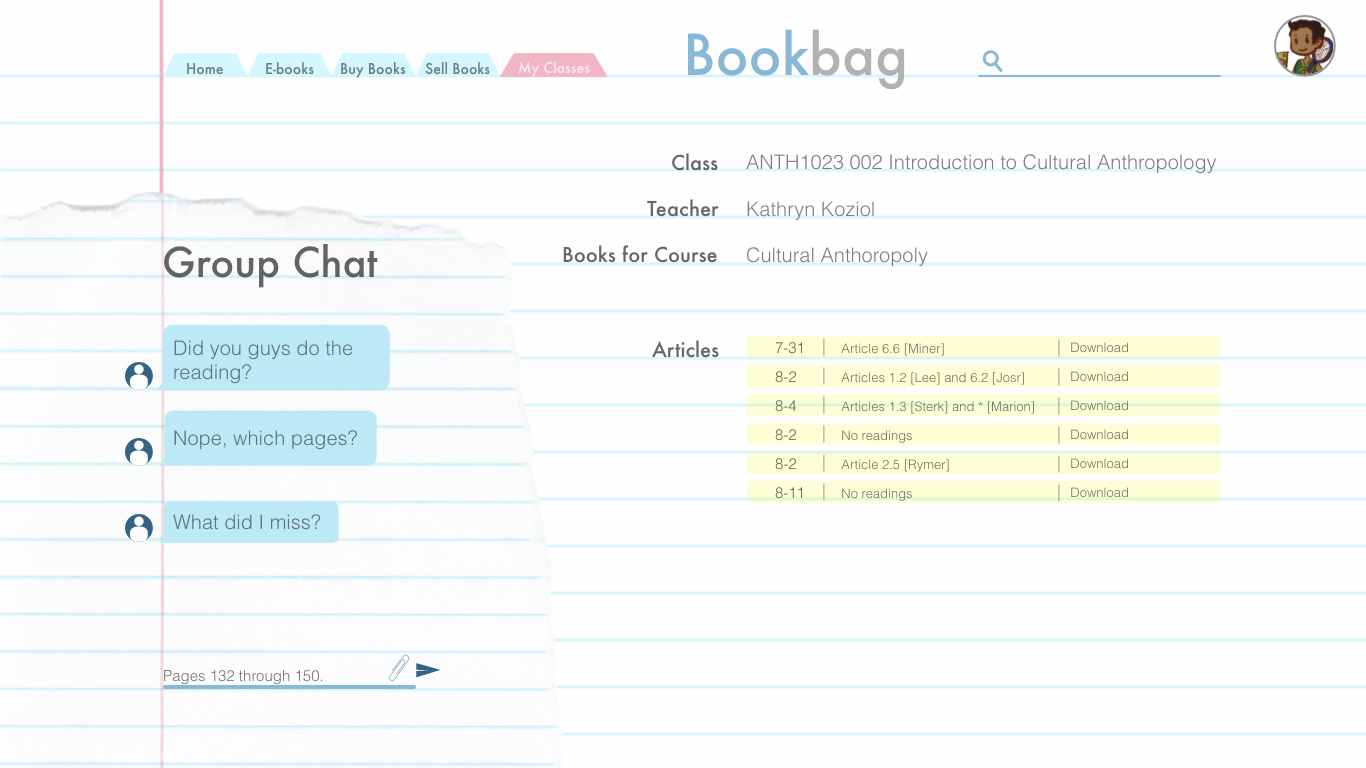Select the pencil edit icon near message box

click(x=399, y=669)
